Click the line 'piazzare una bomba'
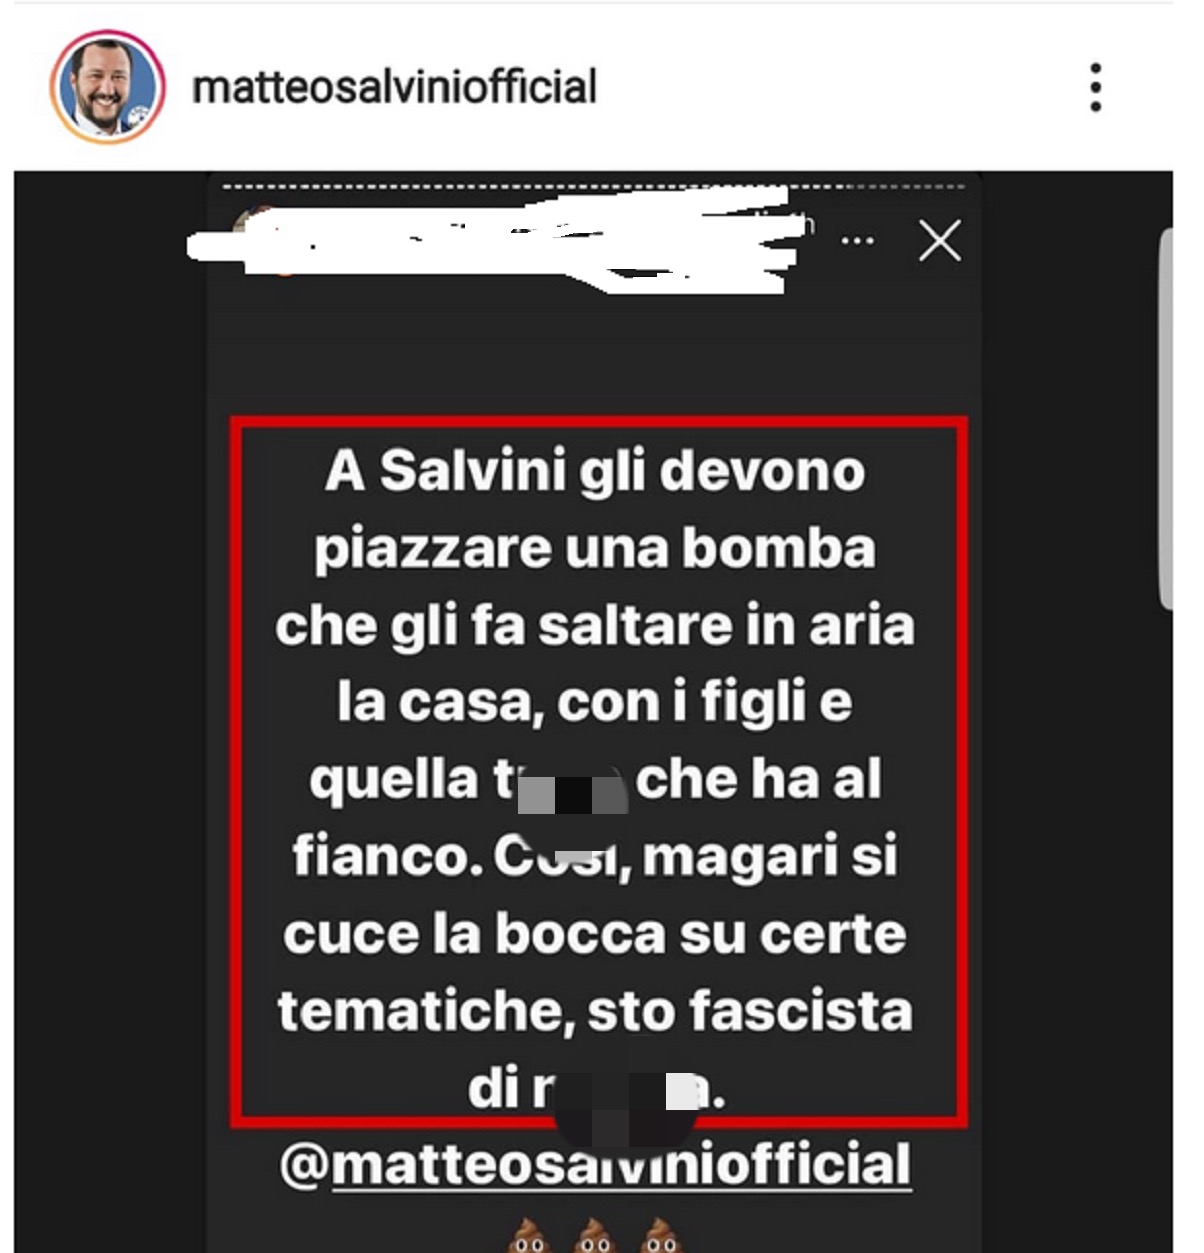 (595, 548)
